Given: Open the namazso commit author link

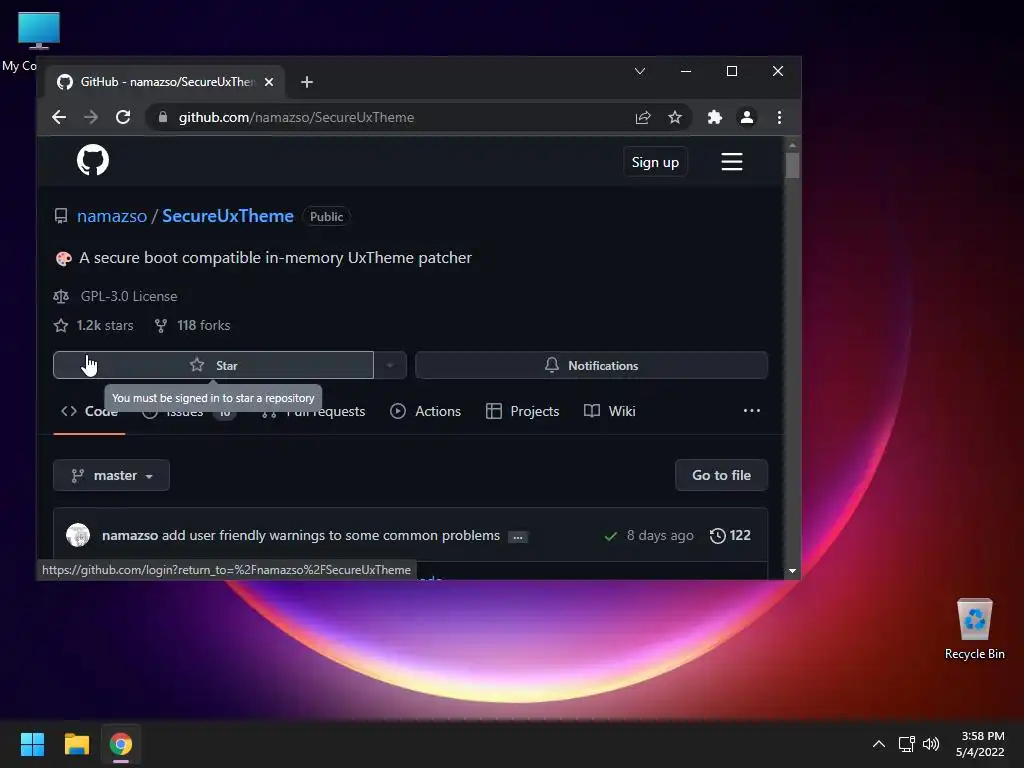Looking at the screenshot, I should [130, 536].
